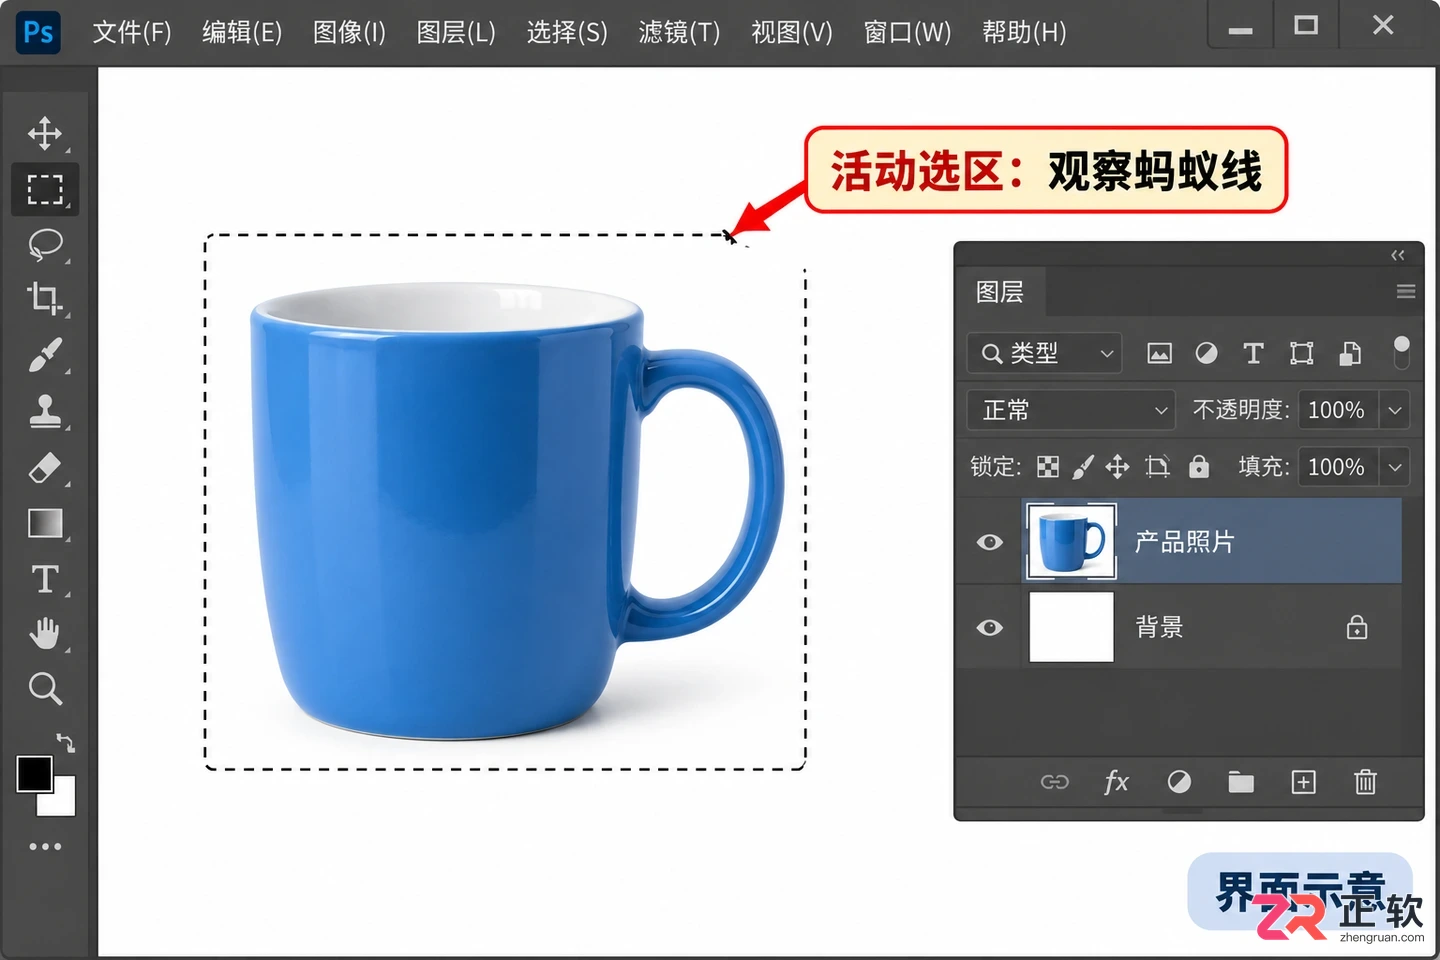This screenshot has height=960, width=1440.
Task: Swap foreground and background colors
Action: 65,742
